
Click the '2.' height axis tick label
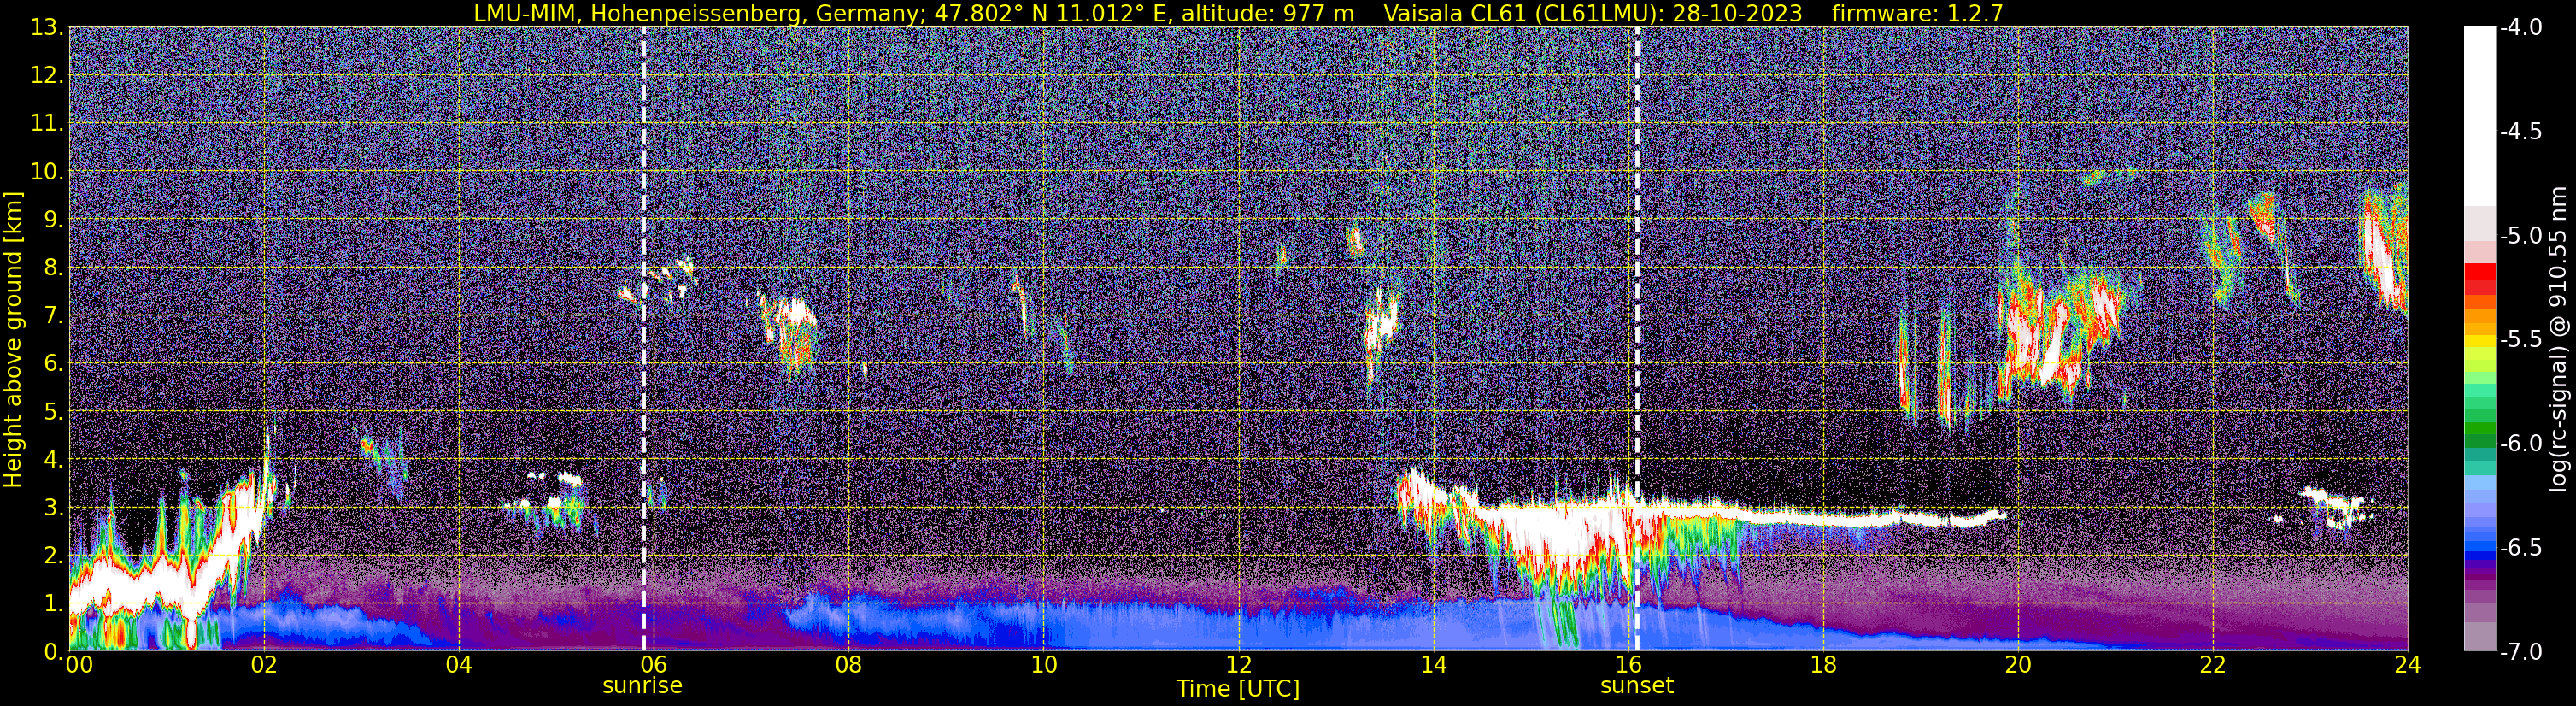click(54, 556)
